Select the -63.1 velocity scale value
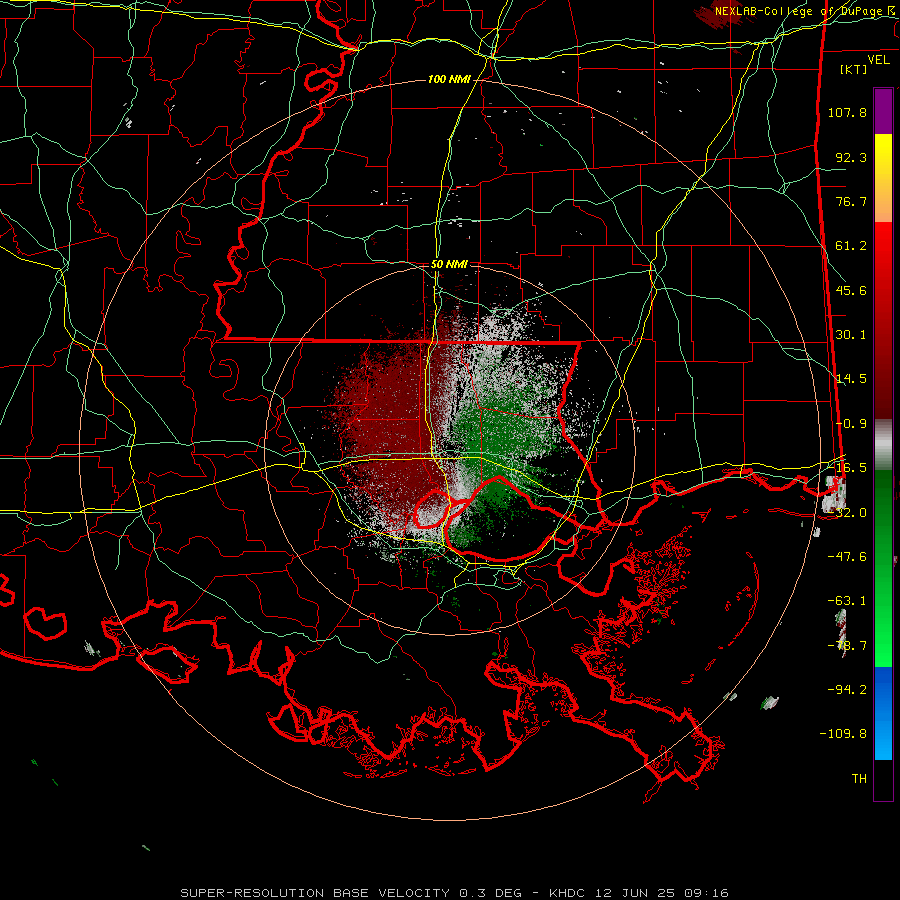 click(847, 601)
